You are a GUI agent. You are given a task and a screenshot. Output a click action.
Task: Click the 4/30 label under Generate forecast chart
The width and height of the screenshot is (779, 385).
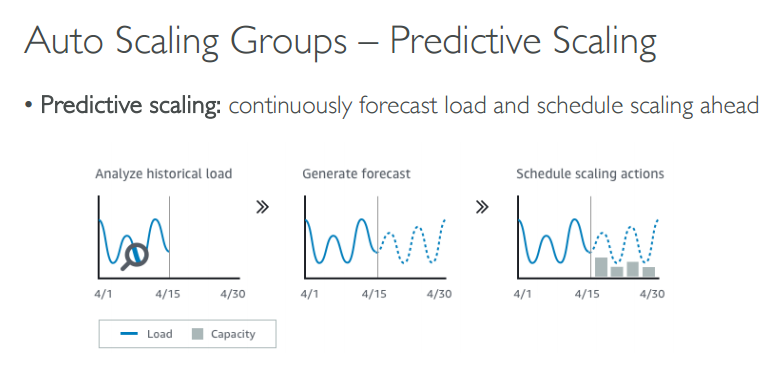[439, 294]
